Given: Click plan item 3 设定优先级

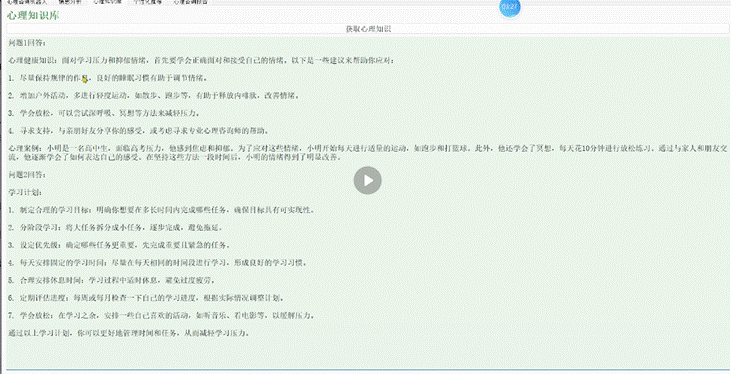Looking at the screenshot, I should [x=119, y=245].
